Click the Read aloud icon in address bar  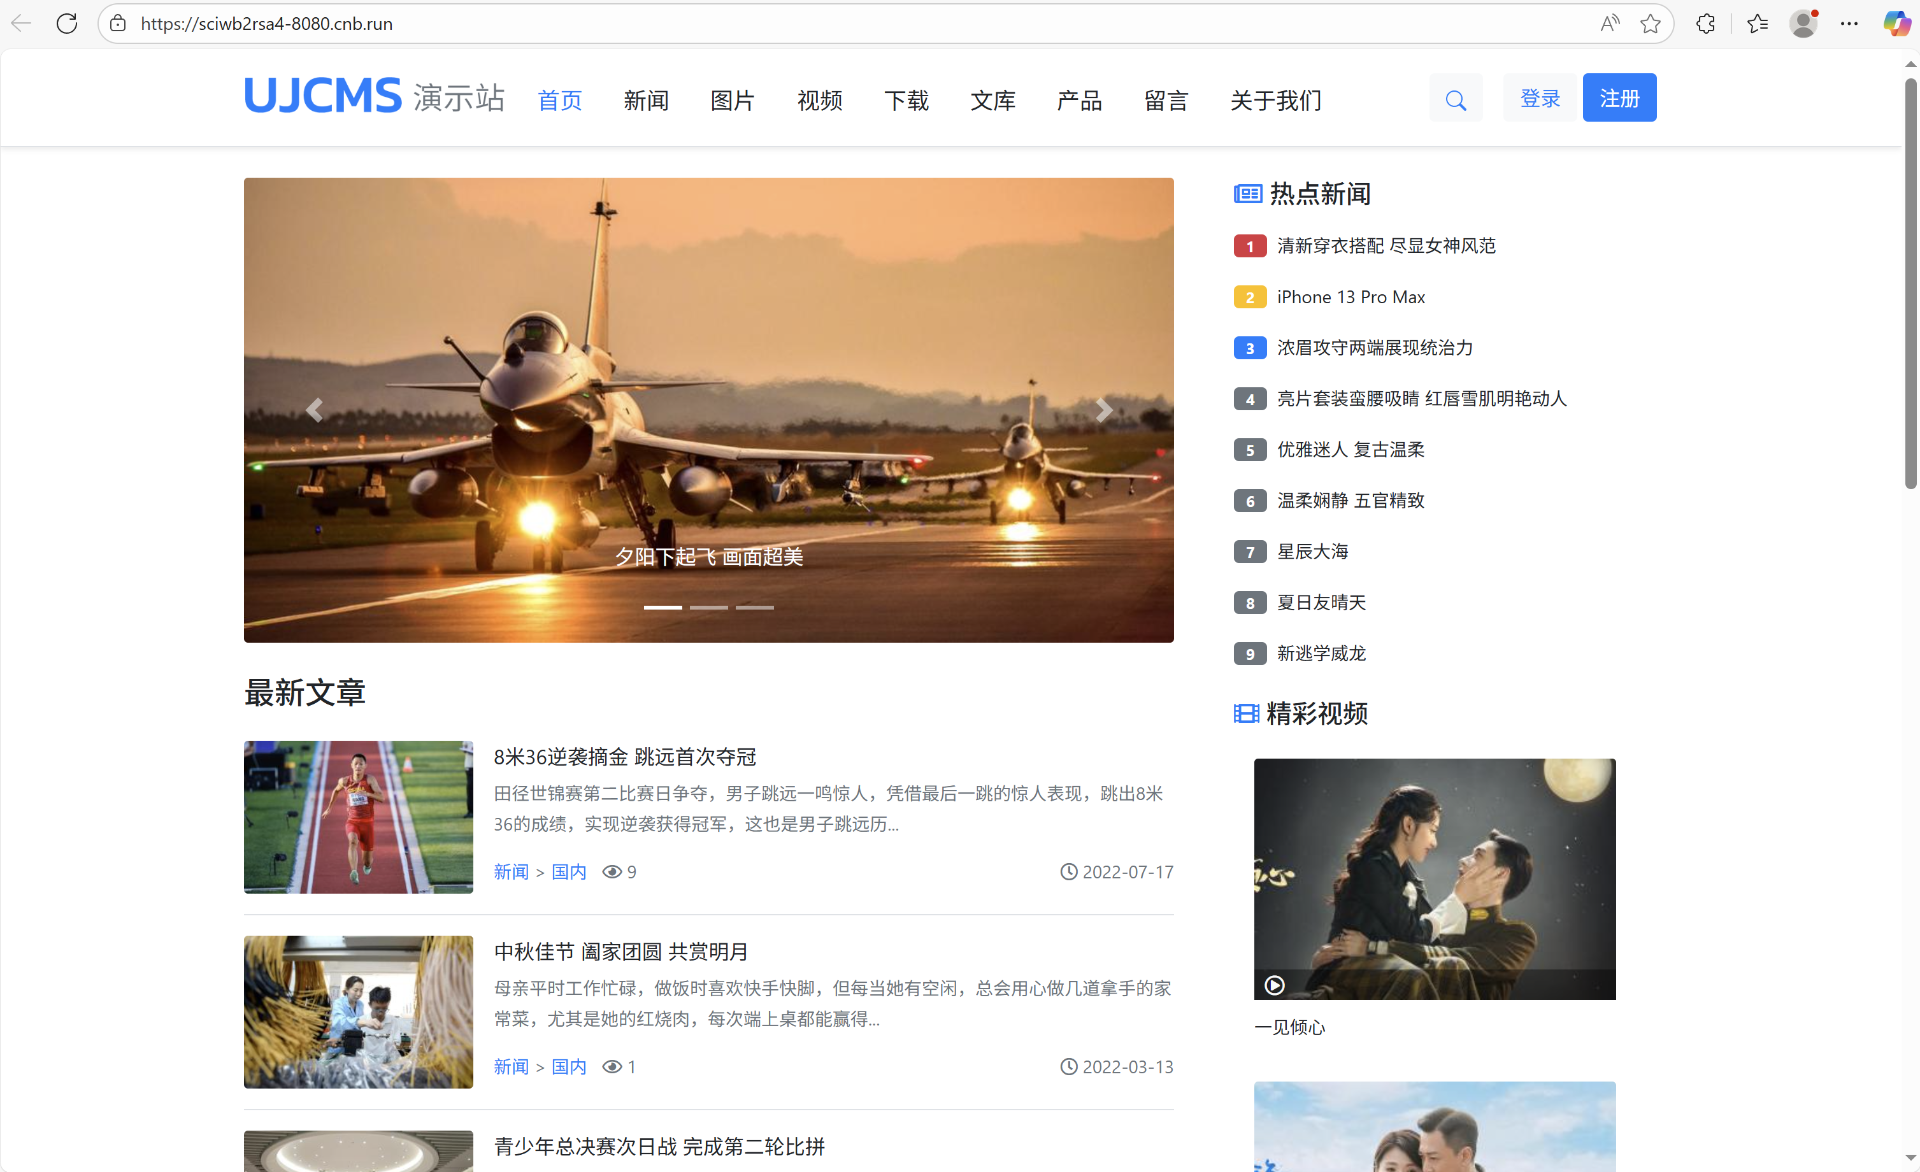tap(1609, 23)
